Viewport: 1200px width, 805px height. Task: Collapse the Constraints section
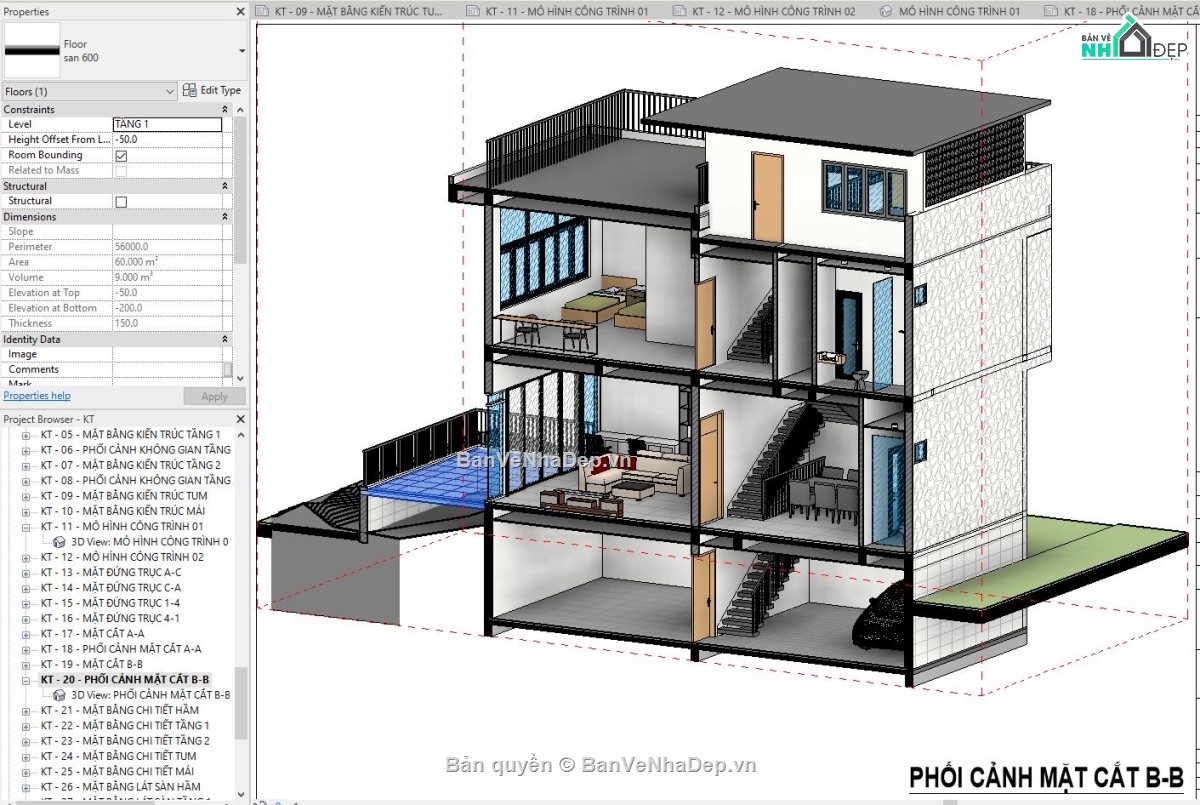225,109
